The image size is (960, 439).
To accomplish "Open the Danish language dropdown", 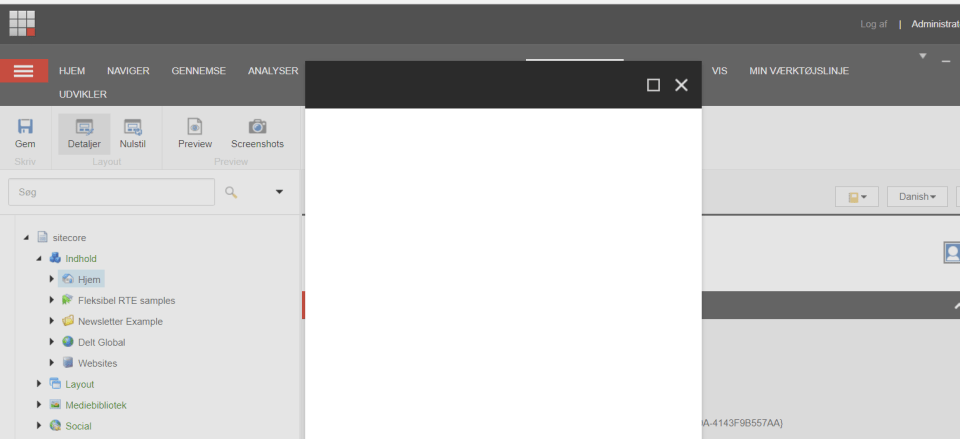I will pyautogui.click(x=916, y=197).
